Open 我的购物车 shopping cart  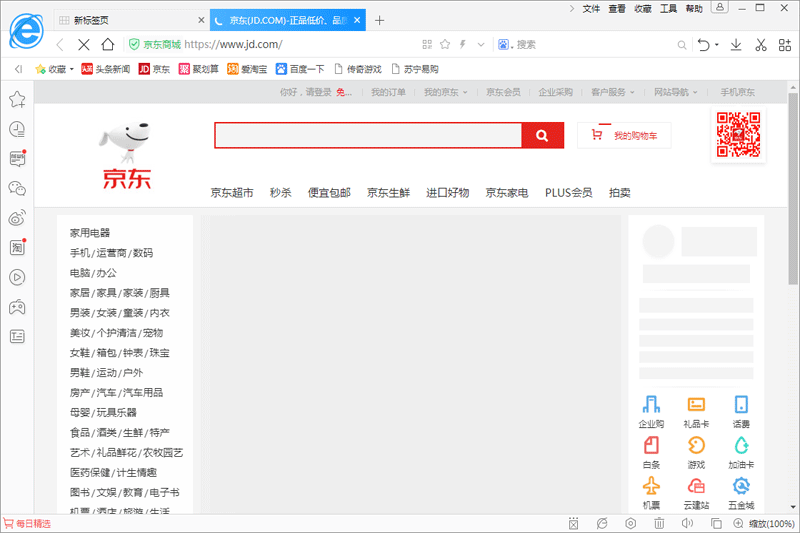coord(624,135)
